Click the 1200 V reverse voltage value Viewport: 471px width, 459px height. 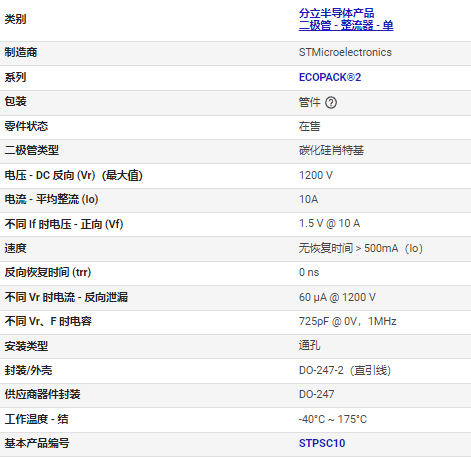click(316, 175)
